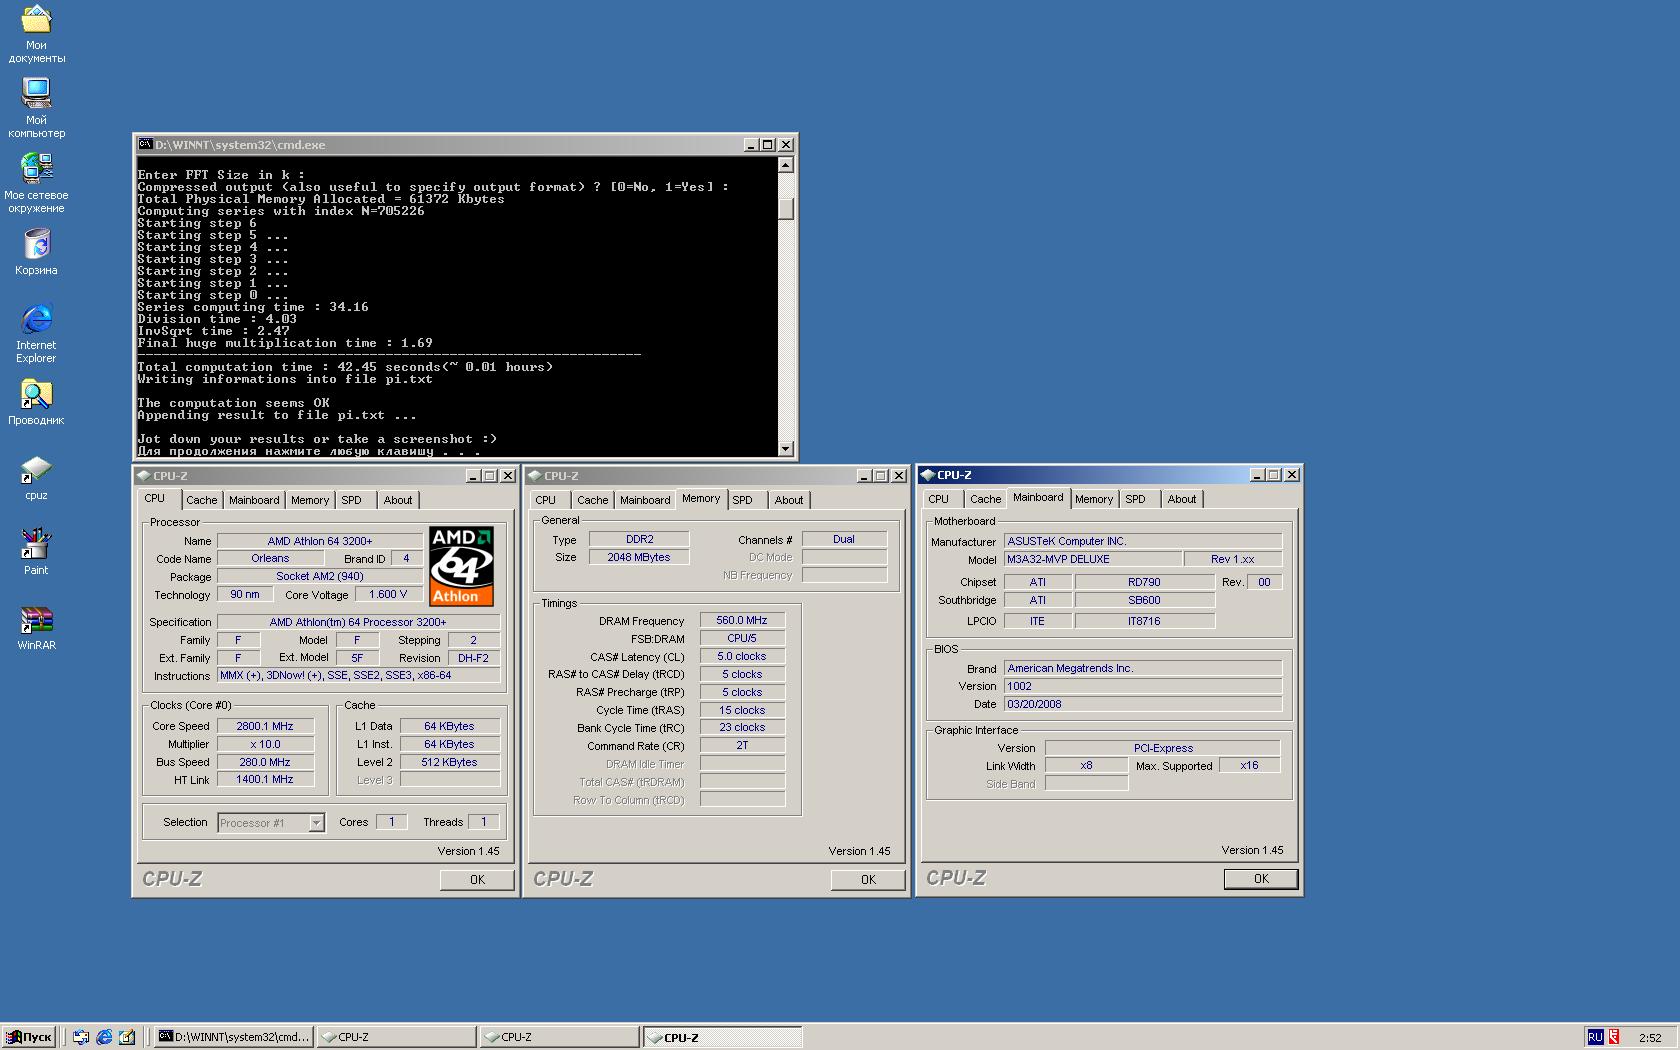Image resolution: width=1680 pixels, height=1050 pixels.
Task: Click the Core Speed 2800.1 MHz field
Action: (x=265, y=726)
